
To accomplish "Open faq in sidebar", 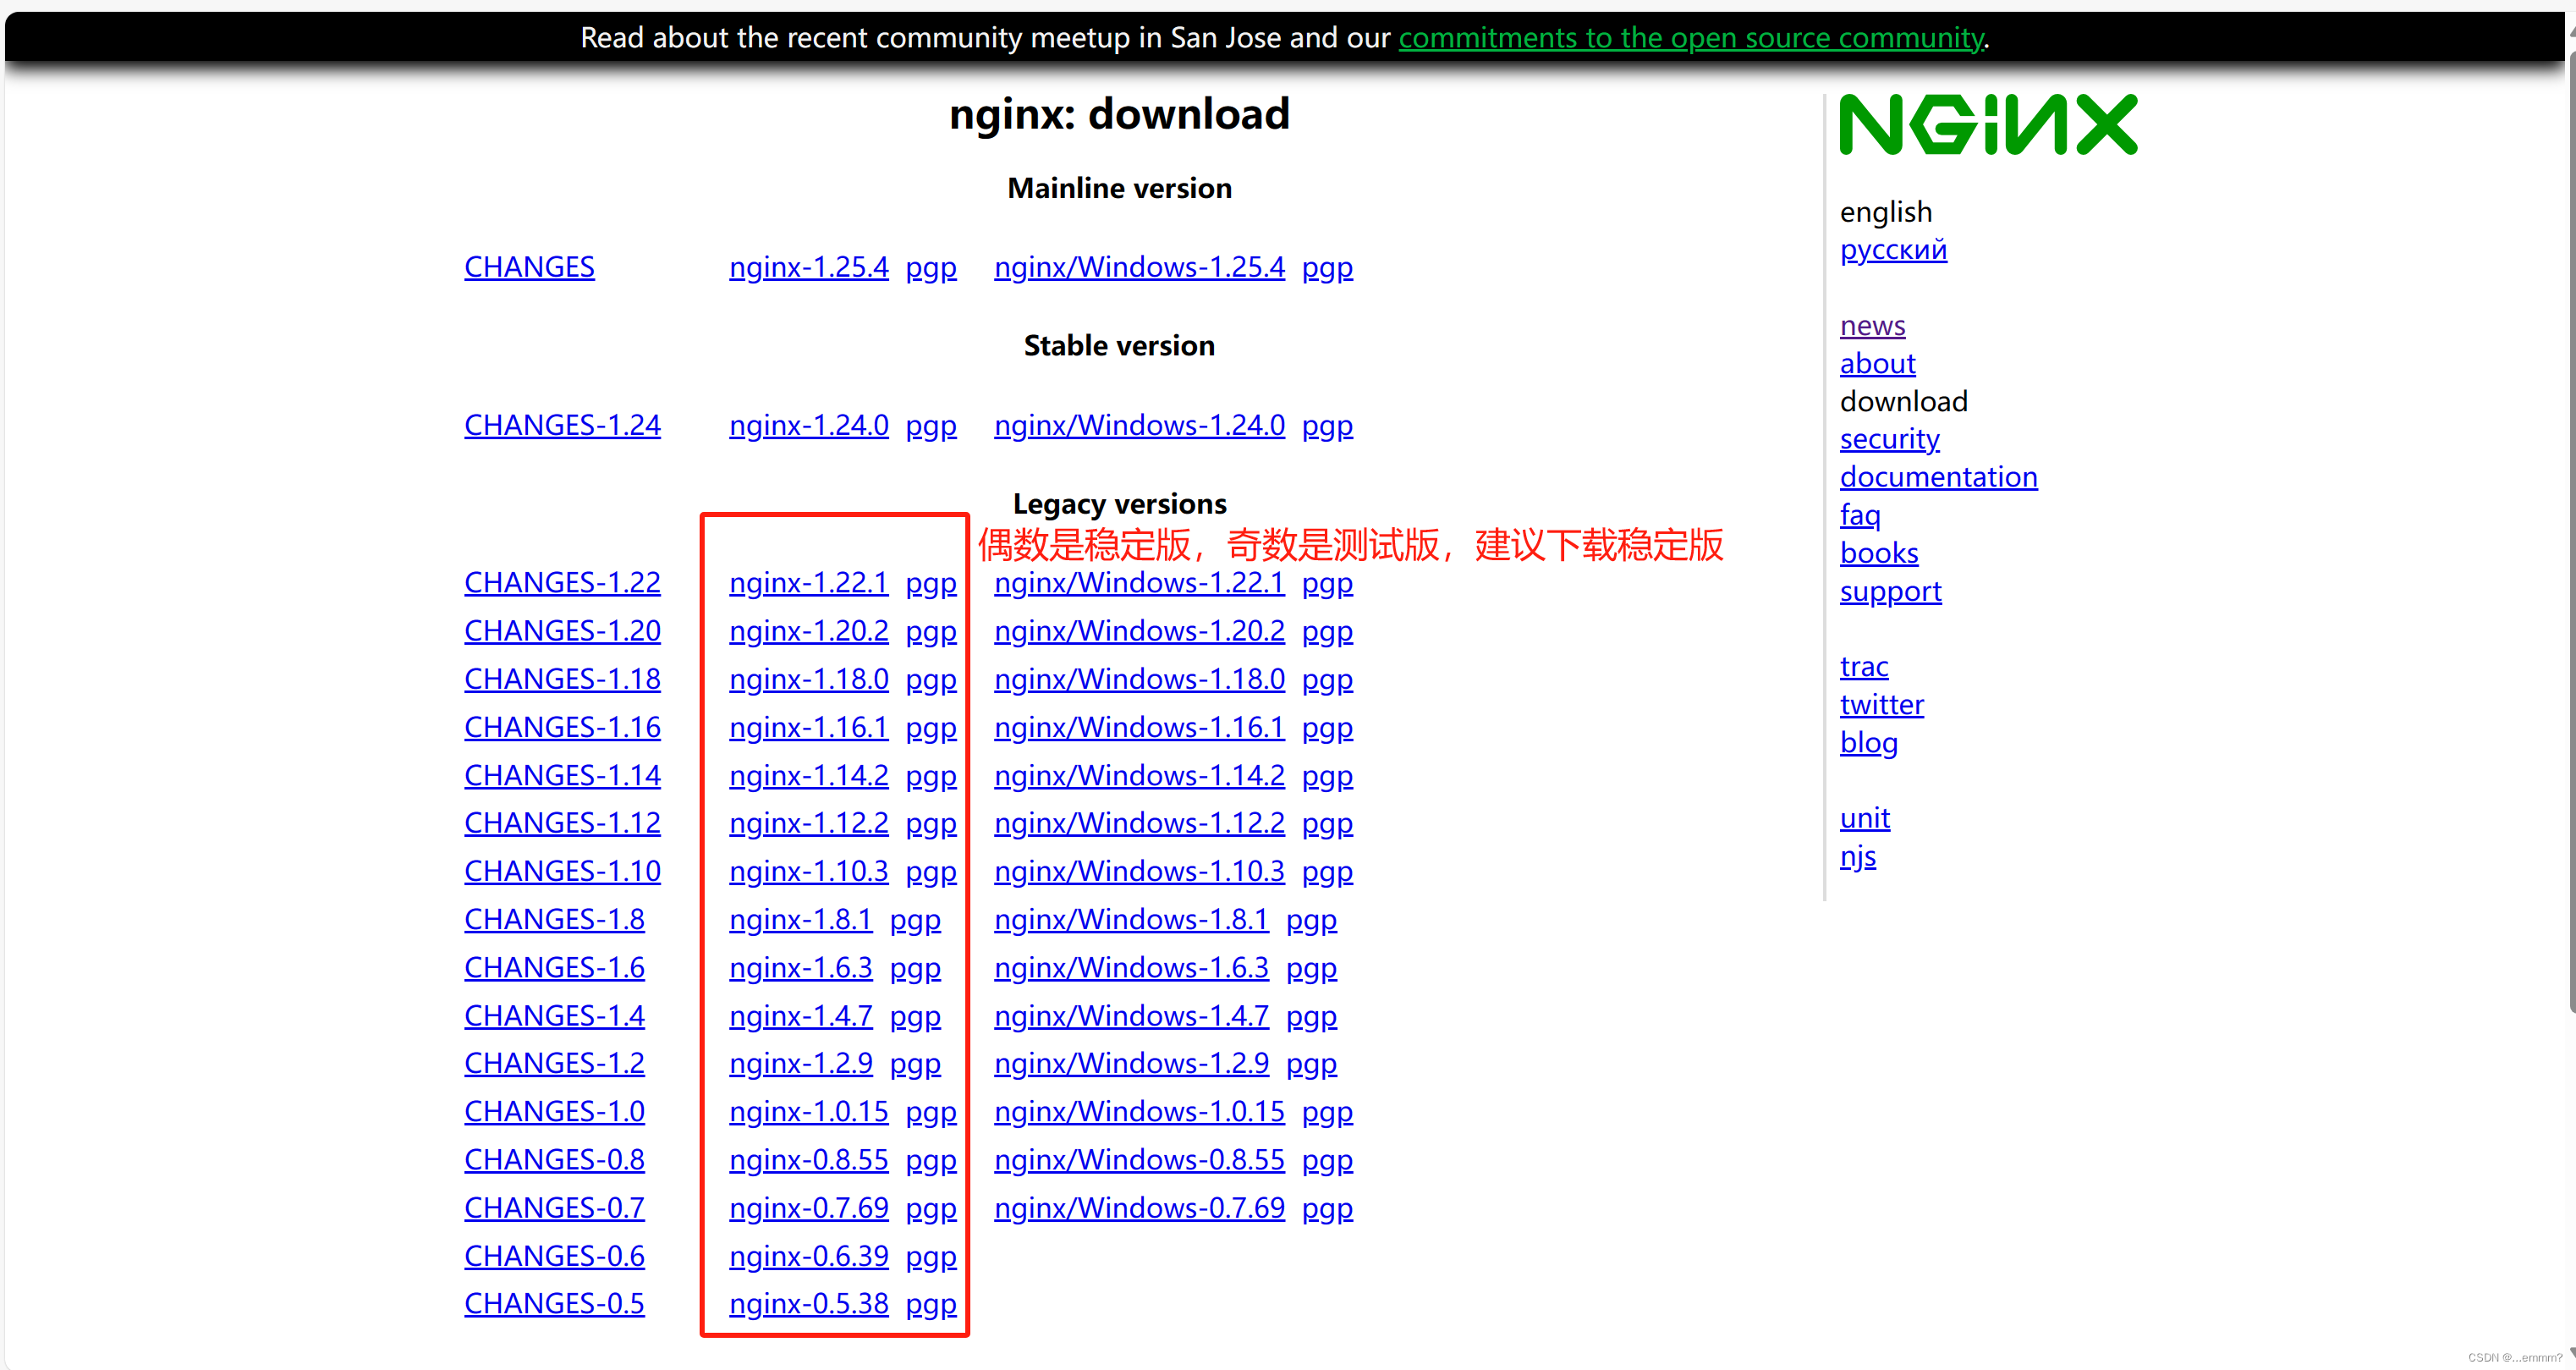I will (1860, 515).
